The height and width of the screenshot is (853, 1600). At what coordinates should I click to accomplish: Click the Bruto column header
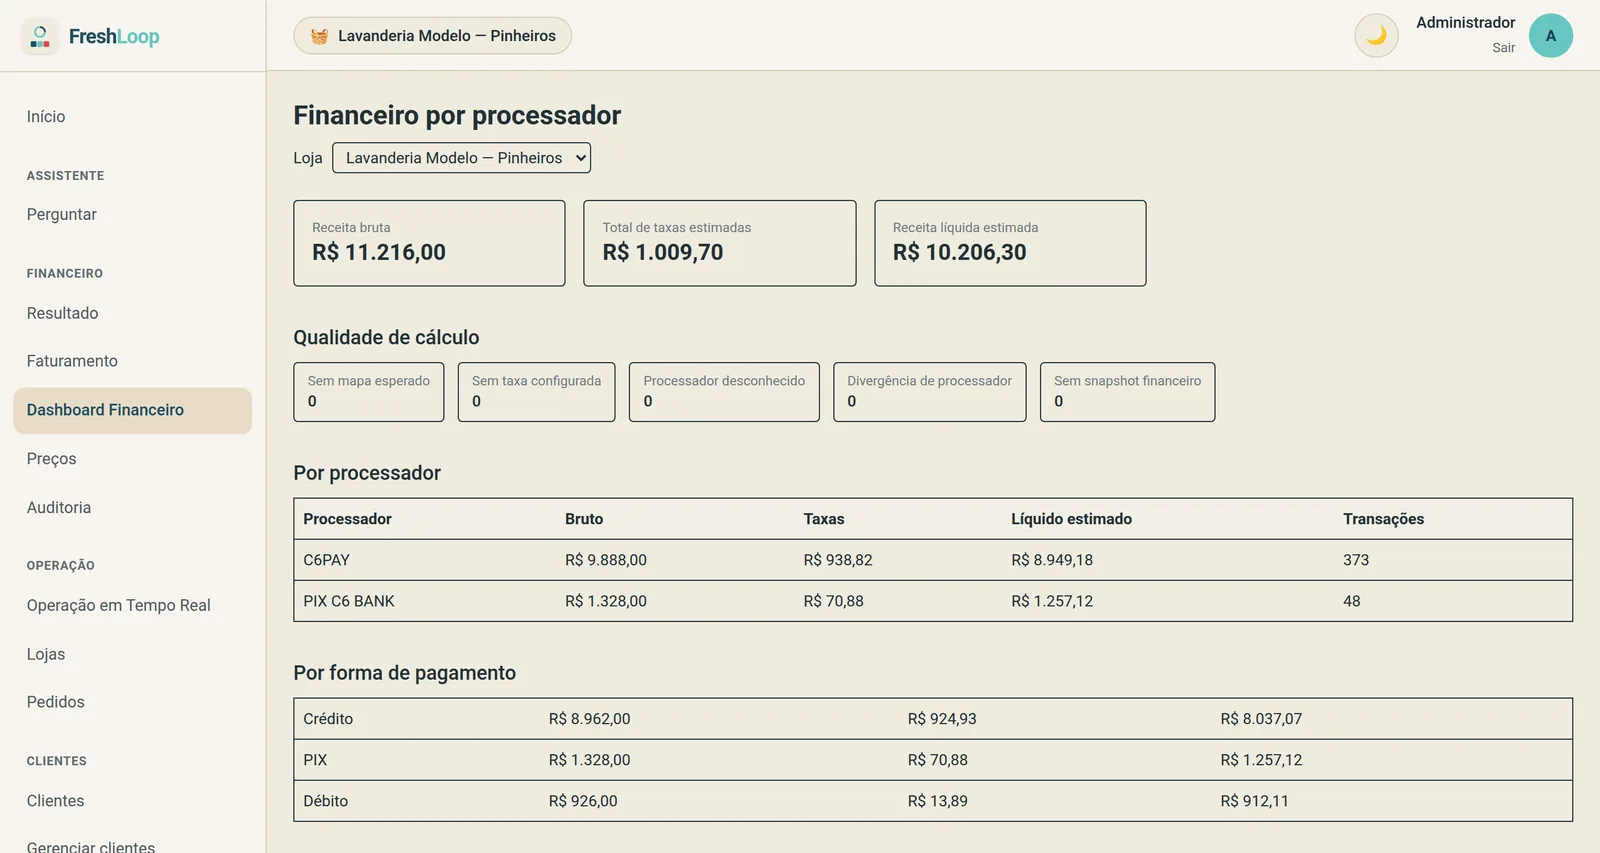pyautogui.click(x=584, y=519)
